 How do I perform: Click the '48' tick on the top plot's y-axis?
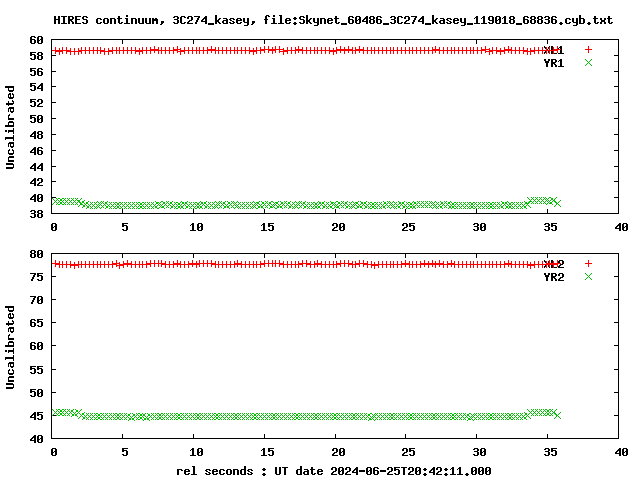[x=36, y=135]
